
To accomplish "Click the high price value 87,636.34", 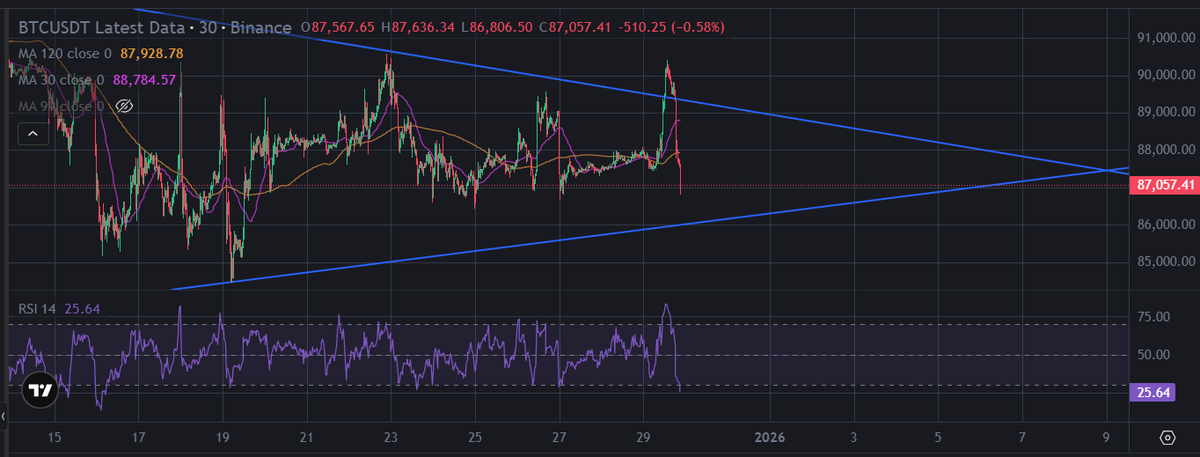I will coord(425,27).
